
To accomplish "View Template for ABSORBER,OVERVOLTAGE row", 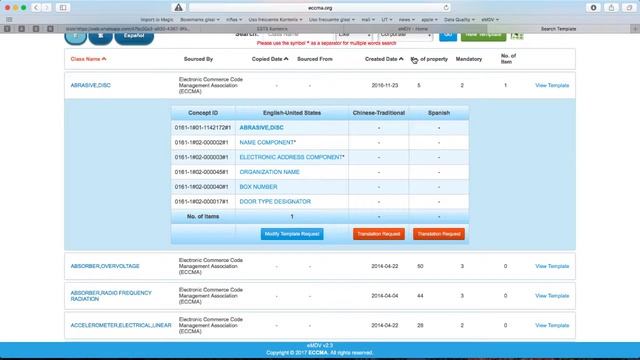I will coord(552,266).
